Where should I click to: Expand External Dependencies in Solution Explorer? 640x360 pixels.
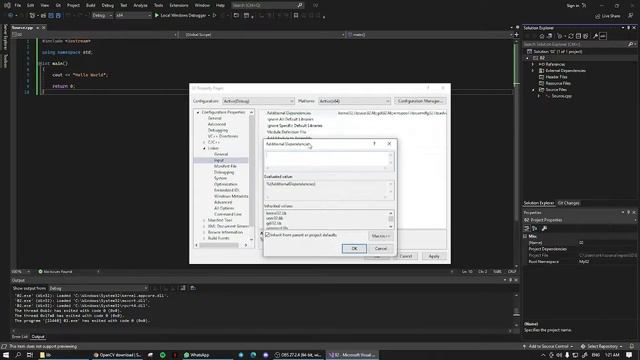(x=533, y=71)
